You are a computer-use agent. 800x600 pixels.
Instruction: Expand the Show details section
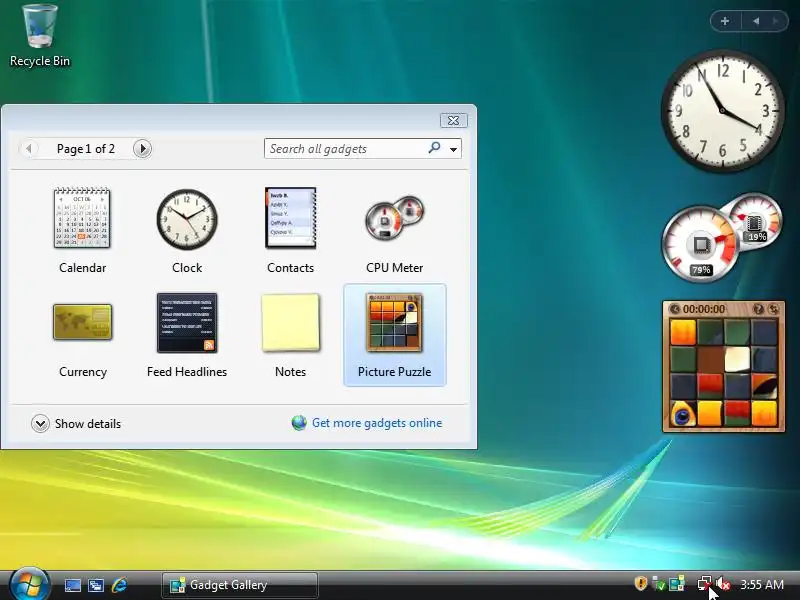(x=76, y=423)
